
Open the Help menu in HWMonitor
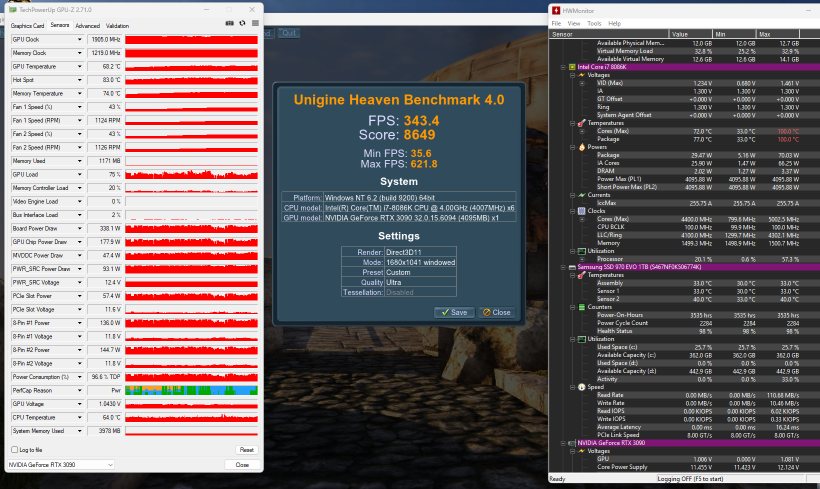(614, 24)
